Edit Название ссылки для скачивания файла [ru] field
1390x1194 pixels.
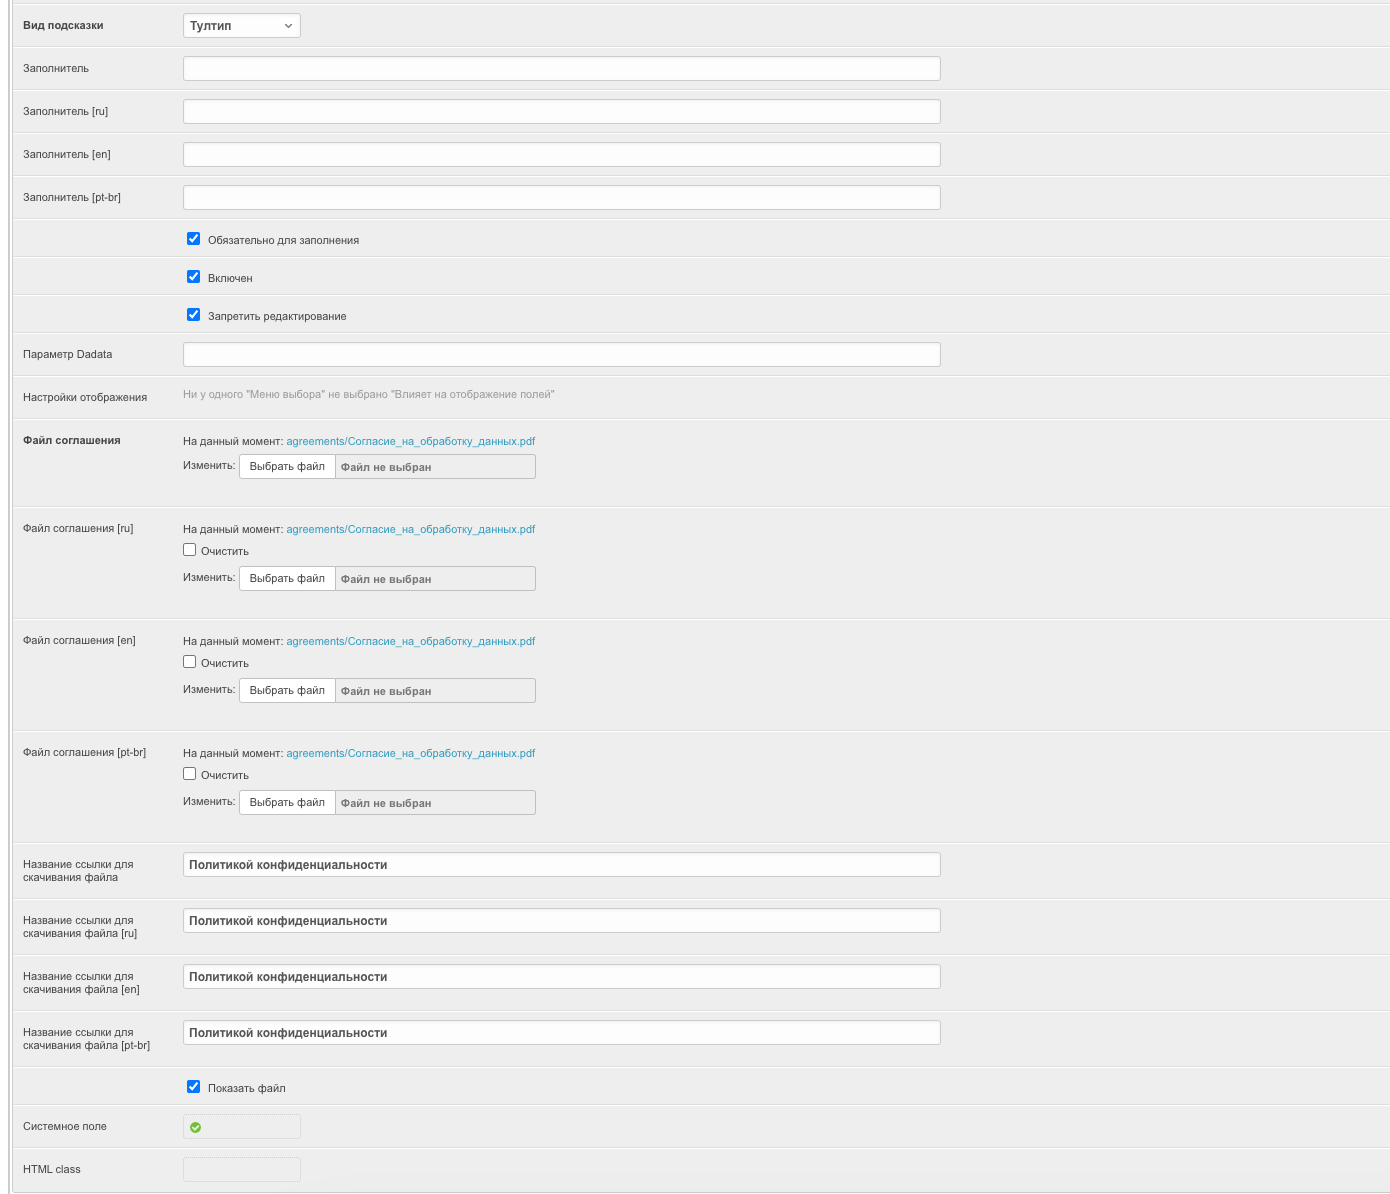click(x=561, y=921)
